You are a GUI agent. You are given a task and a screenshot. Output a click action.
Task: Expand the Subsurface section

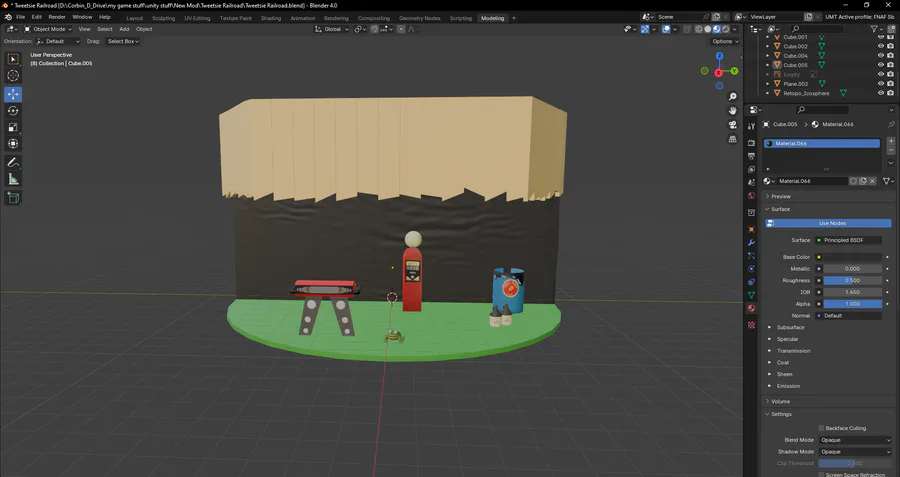pyautogui.click(x=790, y=327)
